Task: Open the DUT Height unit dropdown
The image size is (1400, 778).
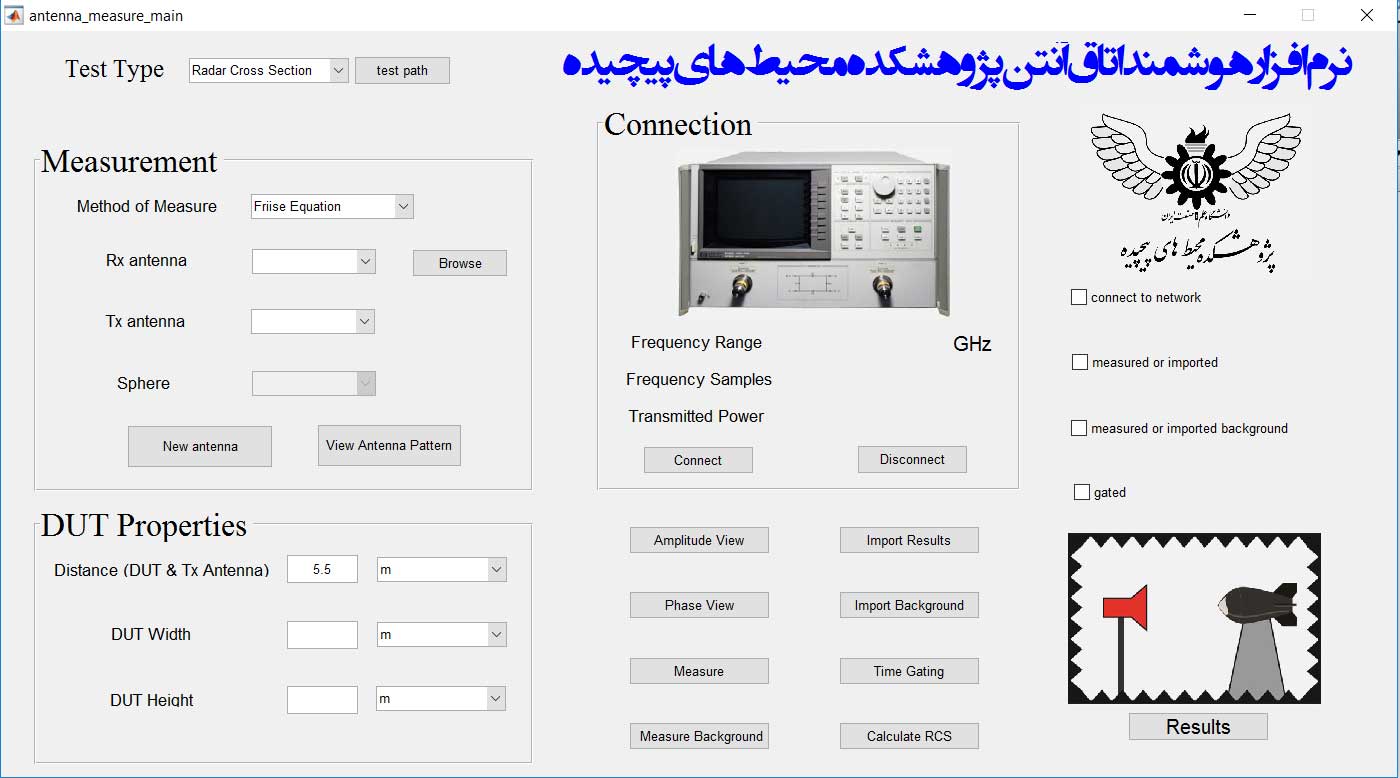Action: tap(442, 699)
